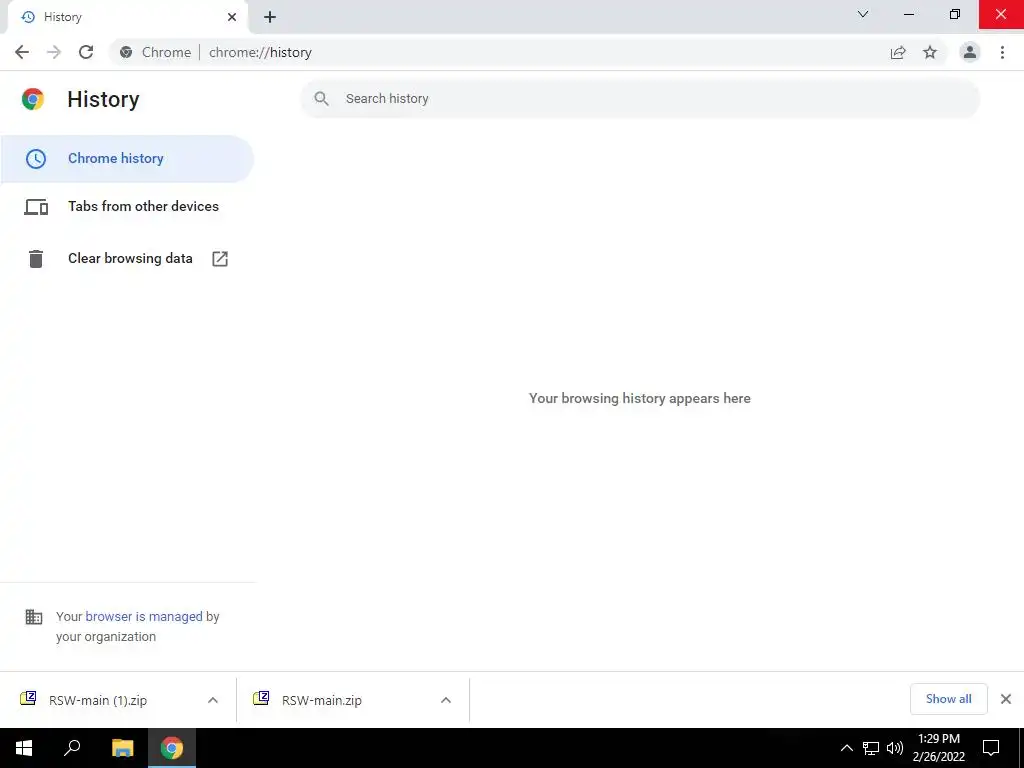1024x768 pixels.
Task: Click the clock icon for Chrome history
Action: [x=36, y=159]
